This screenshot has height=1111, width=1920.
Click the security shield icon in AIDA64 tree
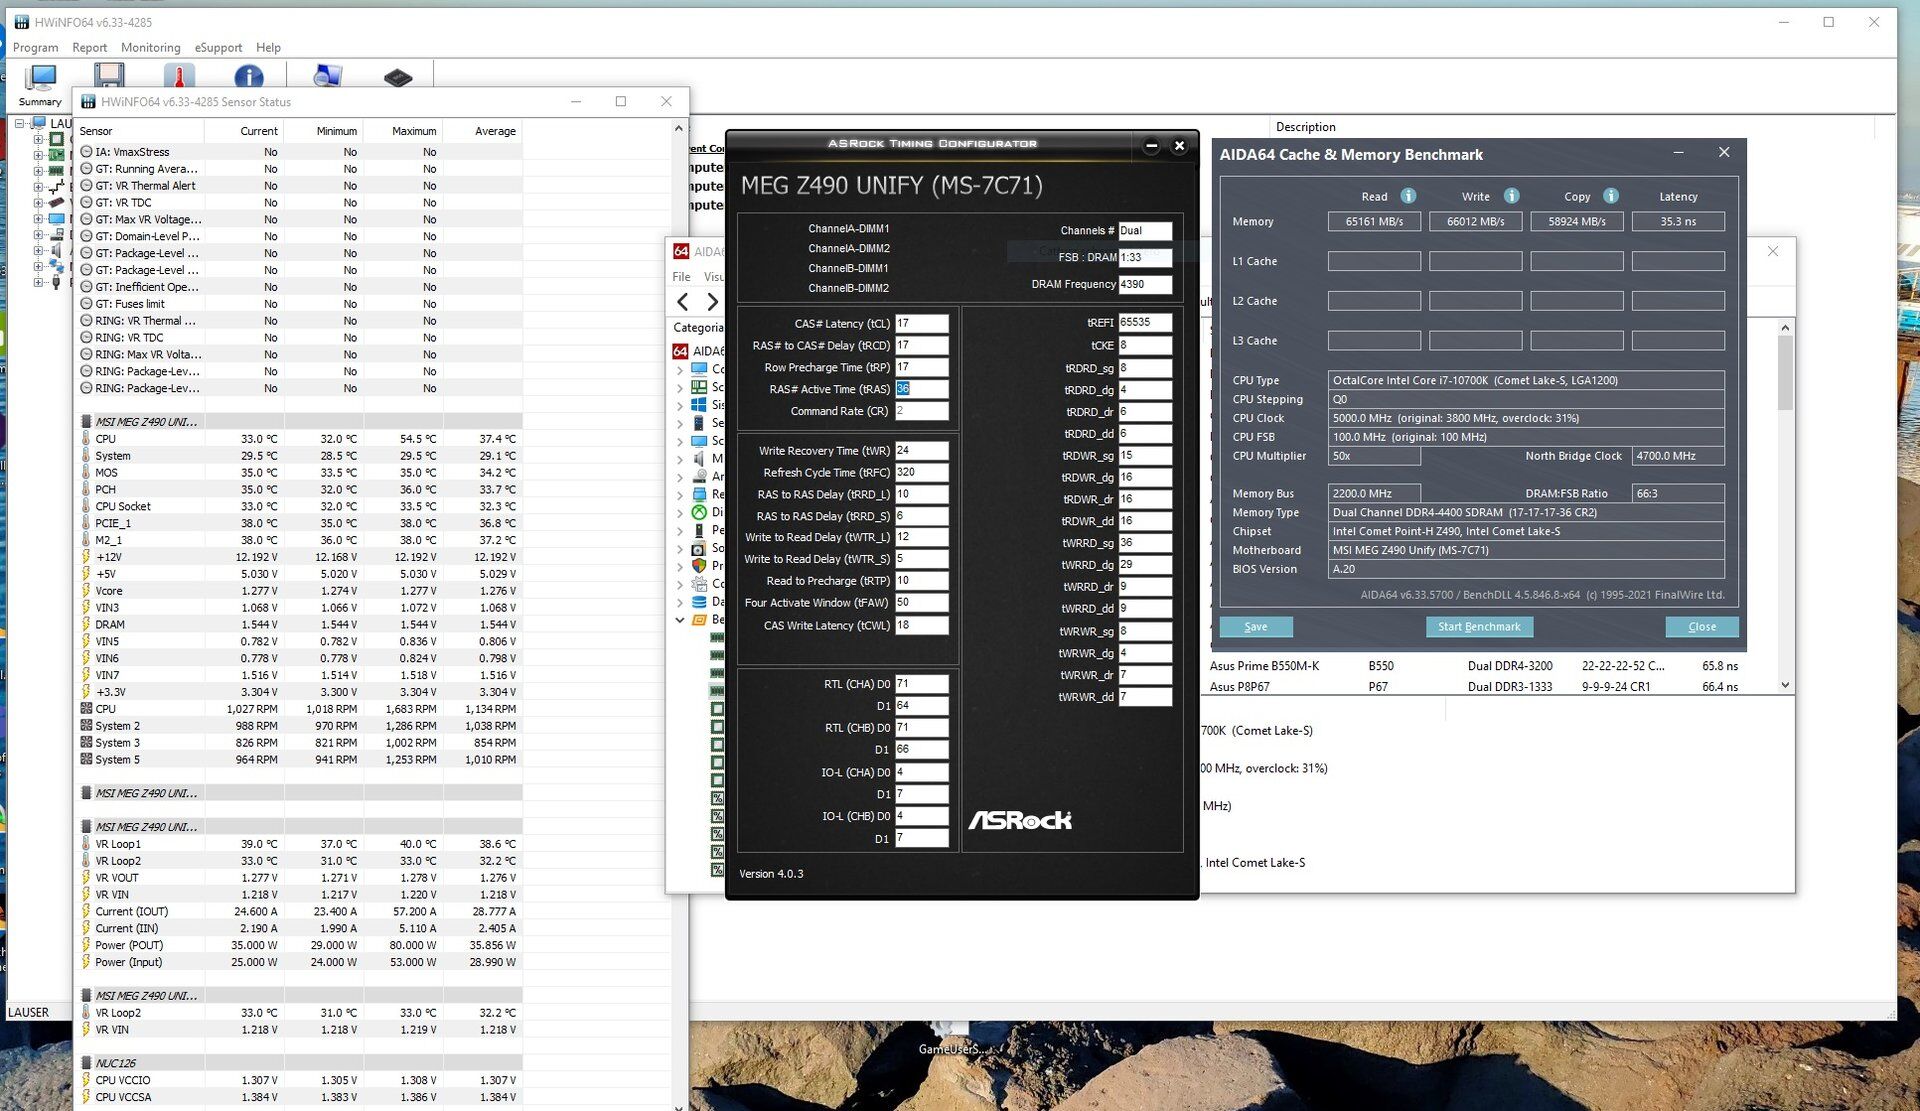pyautogui.click(x=699, y=566)
